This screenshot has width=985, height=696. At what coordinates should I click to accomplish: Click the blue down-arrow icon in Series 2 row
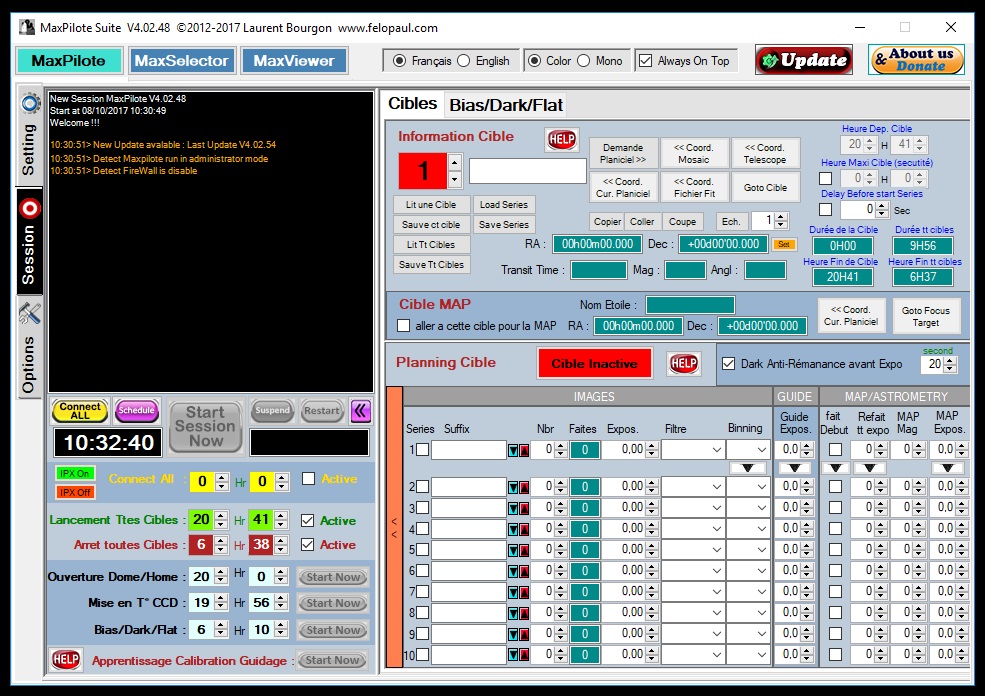pyautogui.click(x=513, y=487)
